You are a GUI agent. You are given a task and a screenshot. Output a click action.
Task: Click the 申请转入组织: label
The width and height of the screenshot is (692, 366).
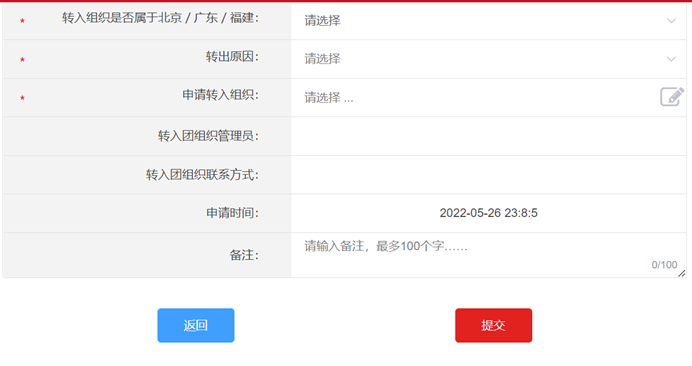[x=221, y=95]
